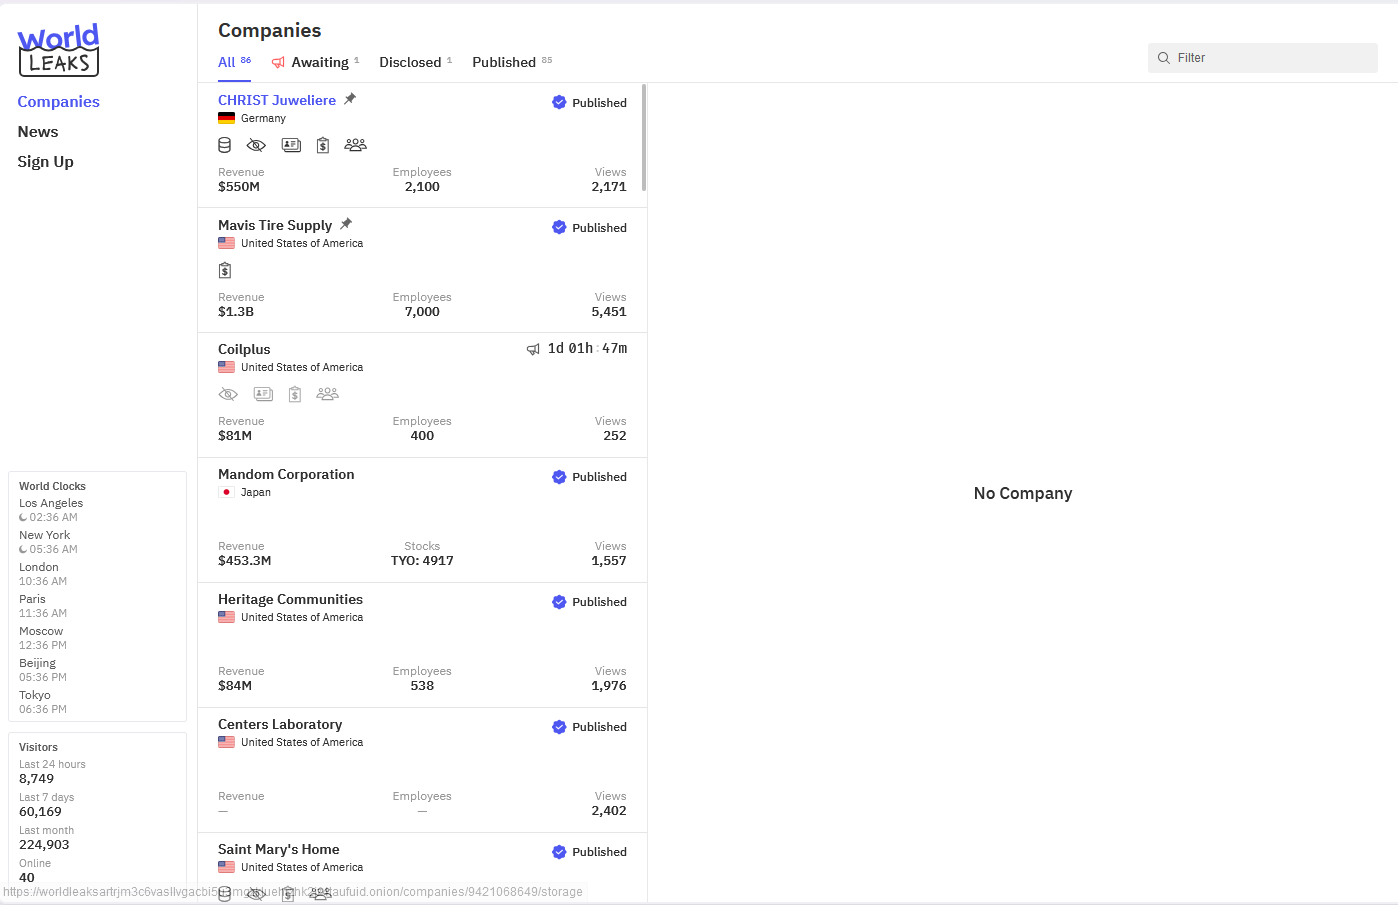Go to News in the sidebar
Viewport: 1398px width, 905px height.
coord(38,132)
